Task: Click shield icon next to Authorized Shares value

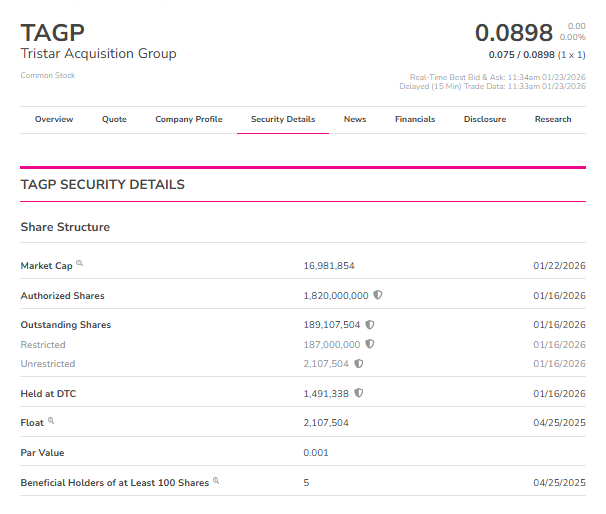Action: coord(378,295)
